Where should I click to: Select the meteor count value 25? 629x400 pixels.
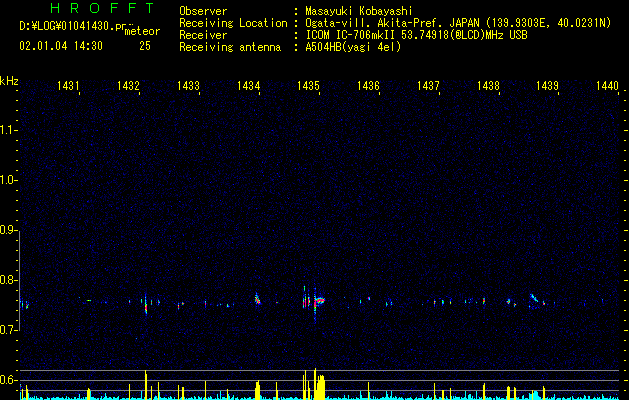145,46
